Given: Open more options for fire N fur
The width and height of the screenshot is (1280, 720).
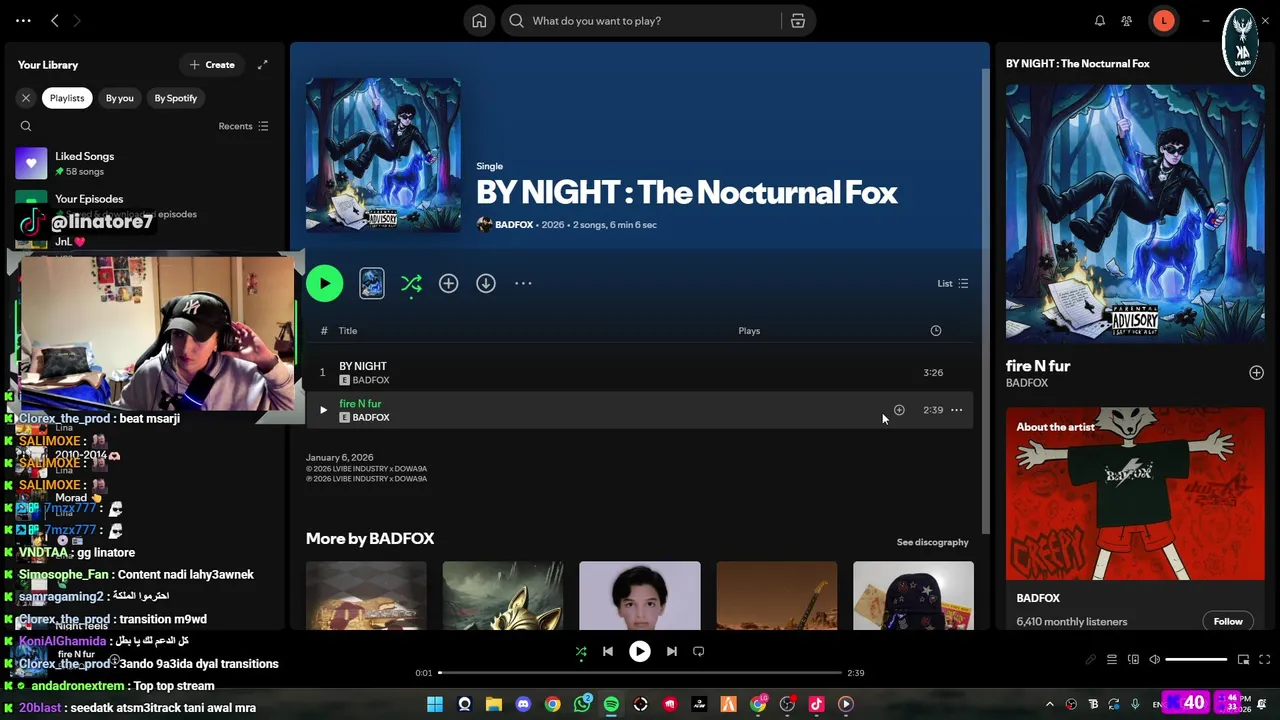Looking at the screenshot, I should click(956, 410).
